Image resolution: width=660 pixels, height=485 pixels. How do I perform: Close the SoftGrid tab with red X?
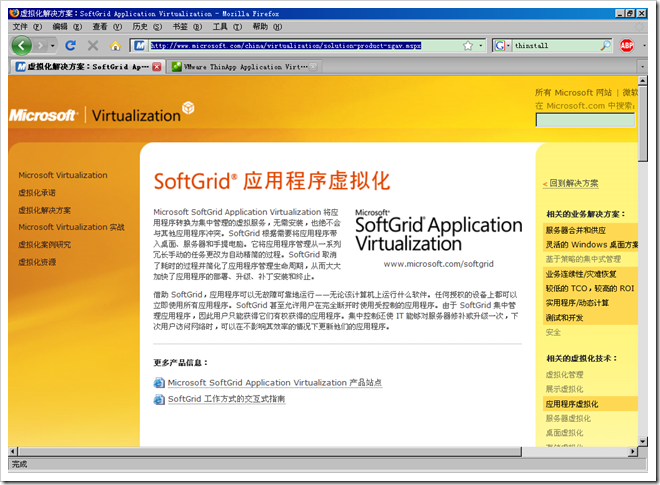tap(157, 67)
